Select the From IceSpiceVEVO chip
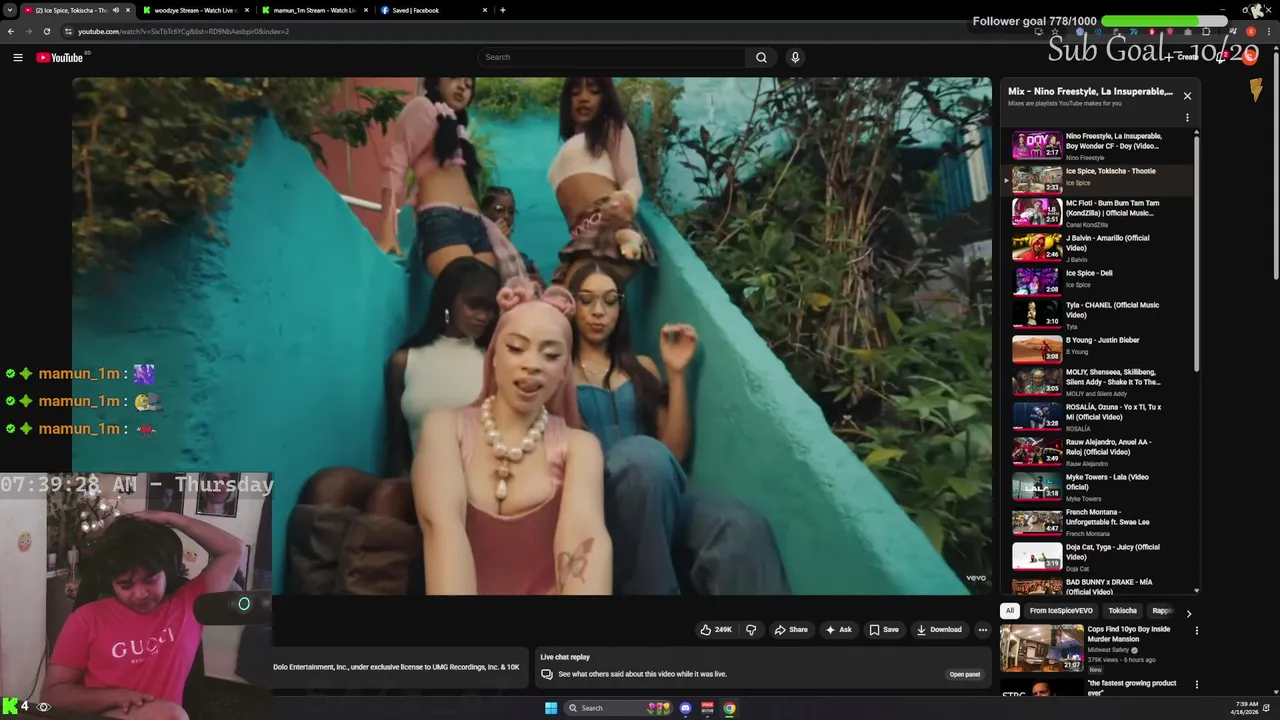Screen dimensions: 1280x720 pyautogui.click(x=1061, y=611)
